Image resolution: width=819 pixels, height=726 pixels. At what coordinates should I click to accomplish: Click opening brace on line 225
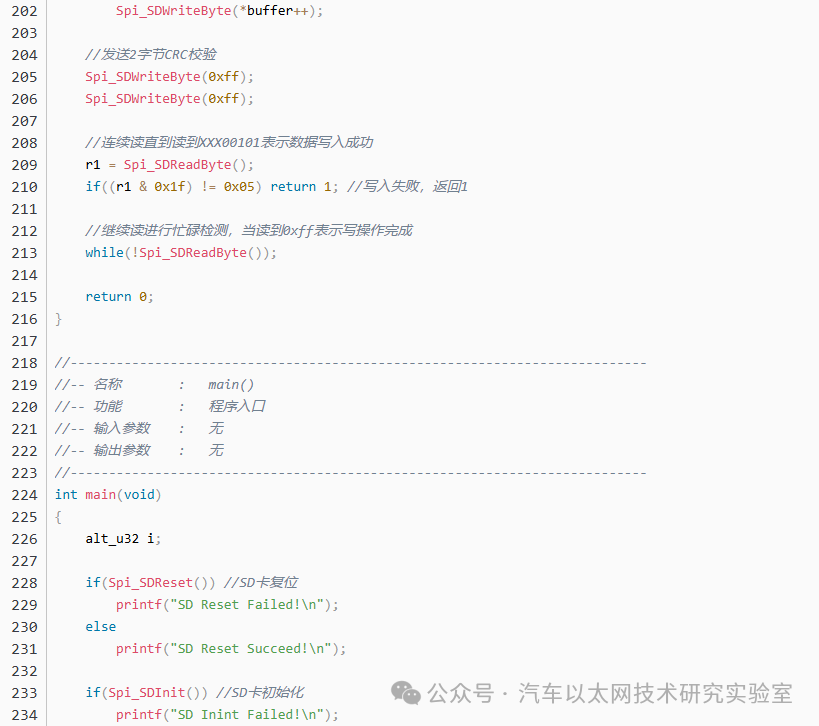[58, 517]
